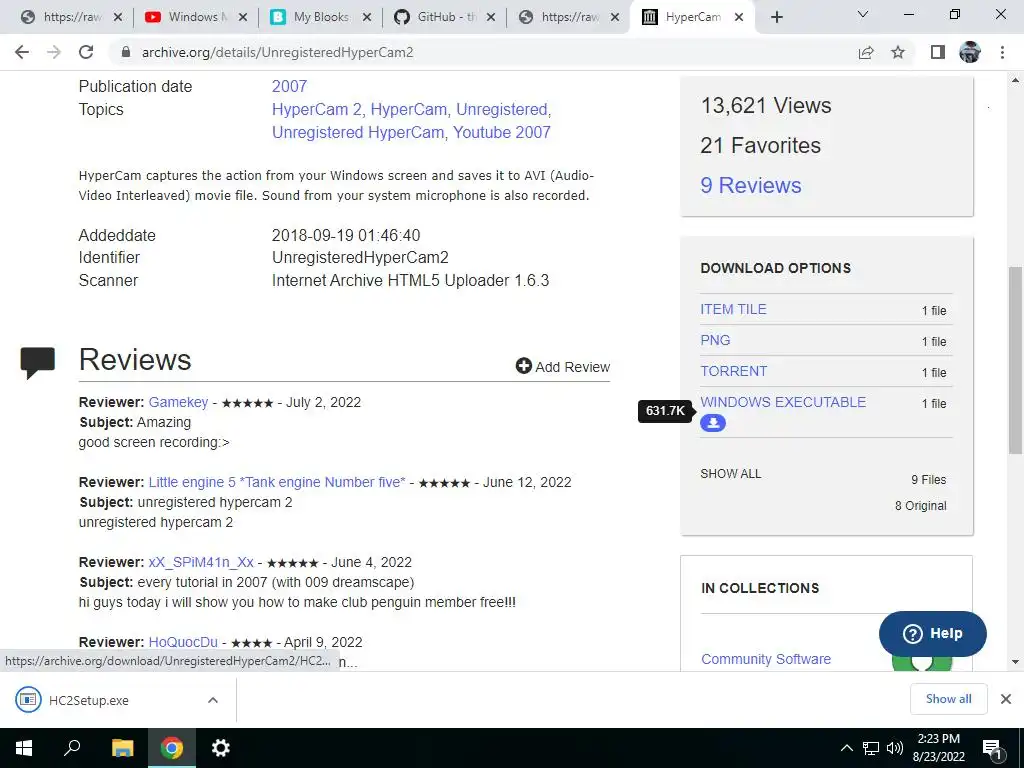Image resolution: width=1024 pixels, height=768 pixels.
Task: Open Little engine 5 reviewer profile
Action: (x=277, y=482)
